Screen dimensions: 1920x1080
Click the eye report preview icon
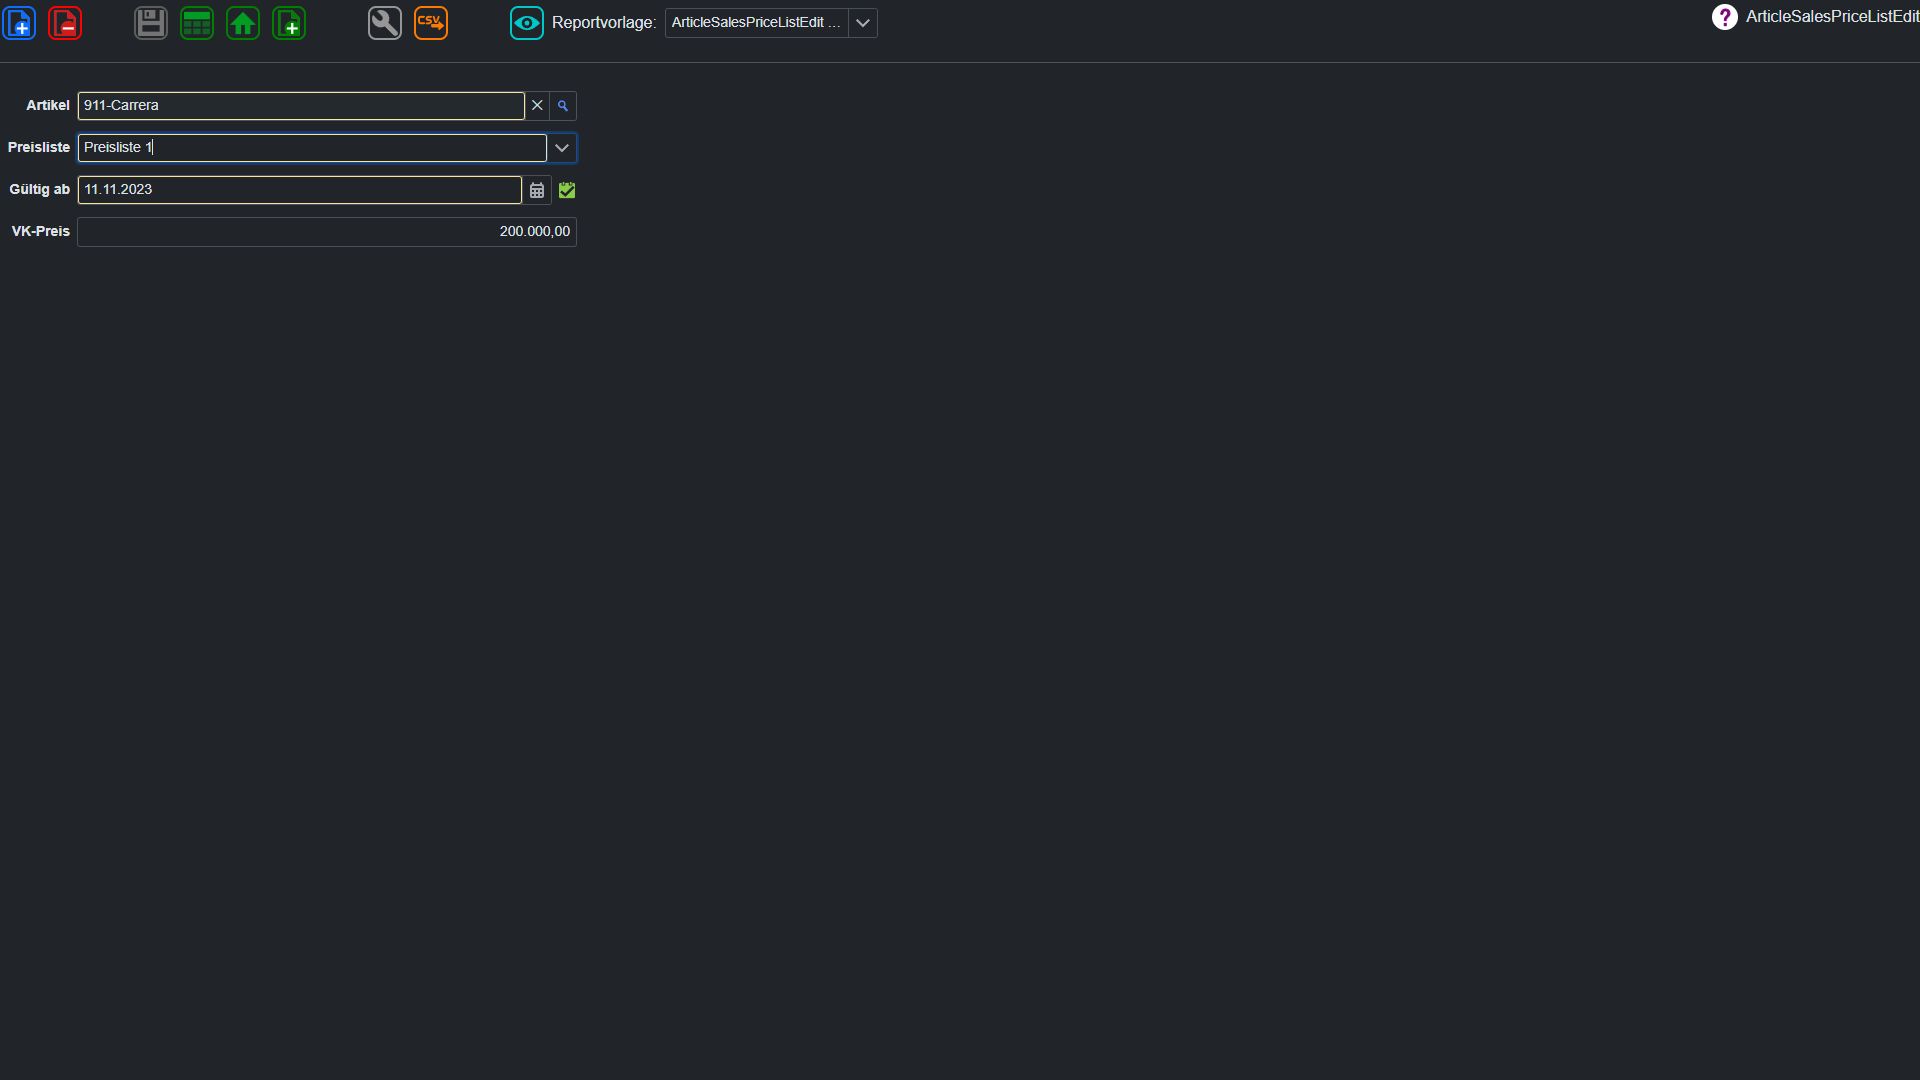(x=527, y=23)
